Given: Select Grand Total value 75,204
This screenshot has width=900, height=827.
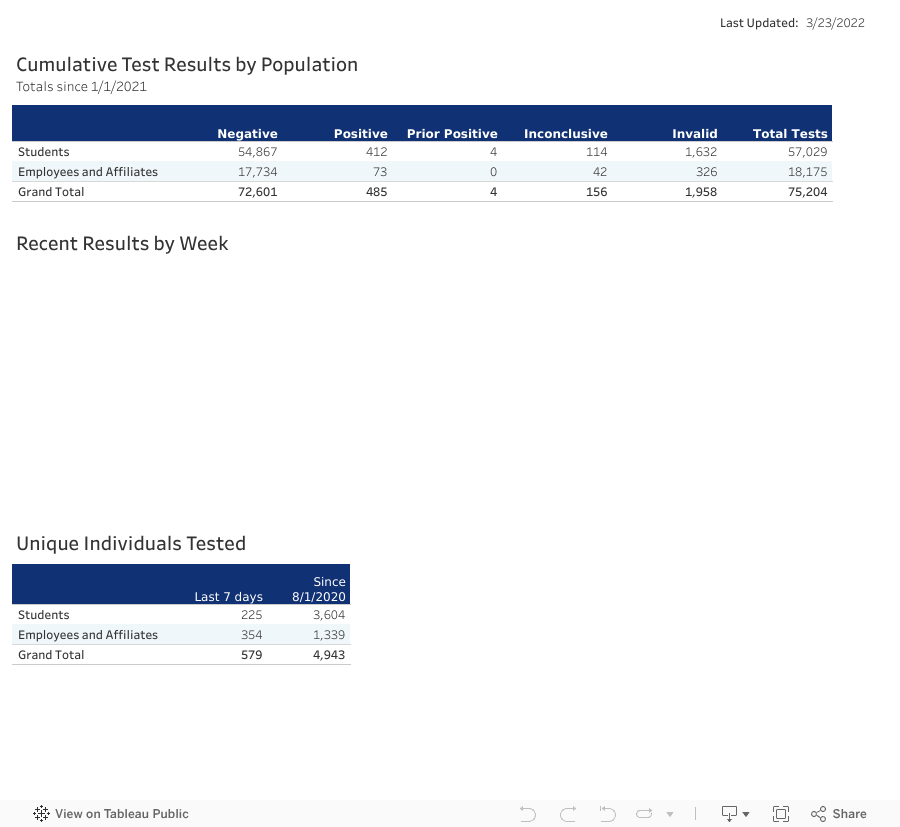Looking at the screenshot, I should coord(806,192).
